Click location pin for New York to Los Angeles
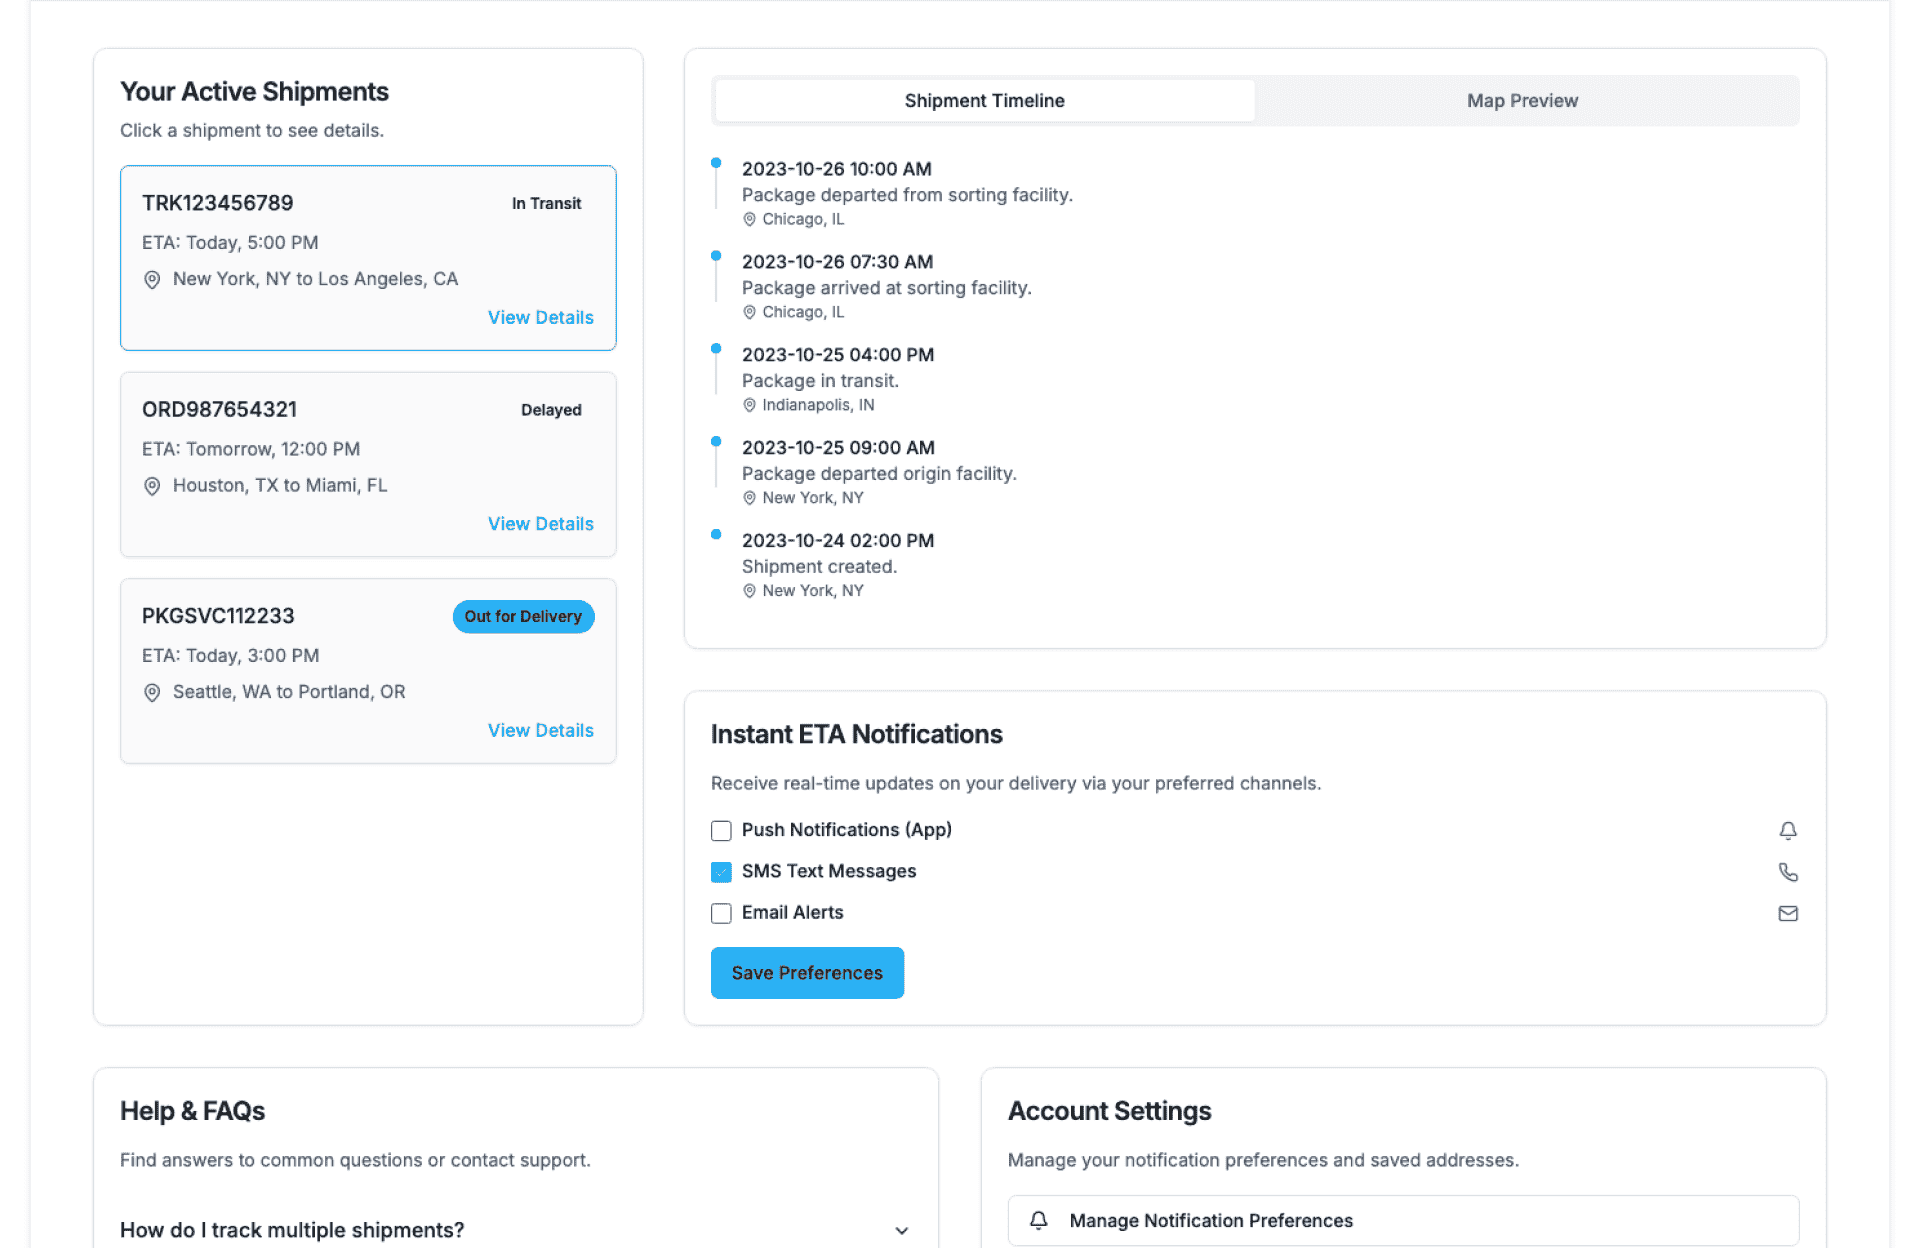 (x=152, y=280)
